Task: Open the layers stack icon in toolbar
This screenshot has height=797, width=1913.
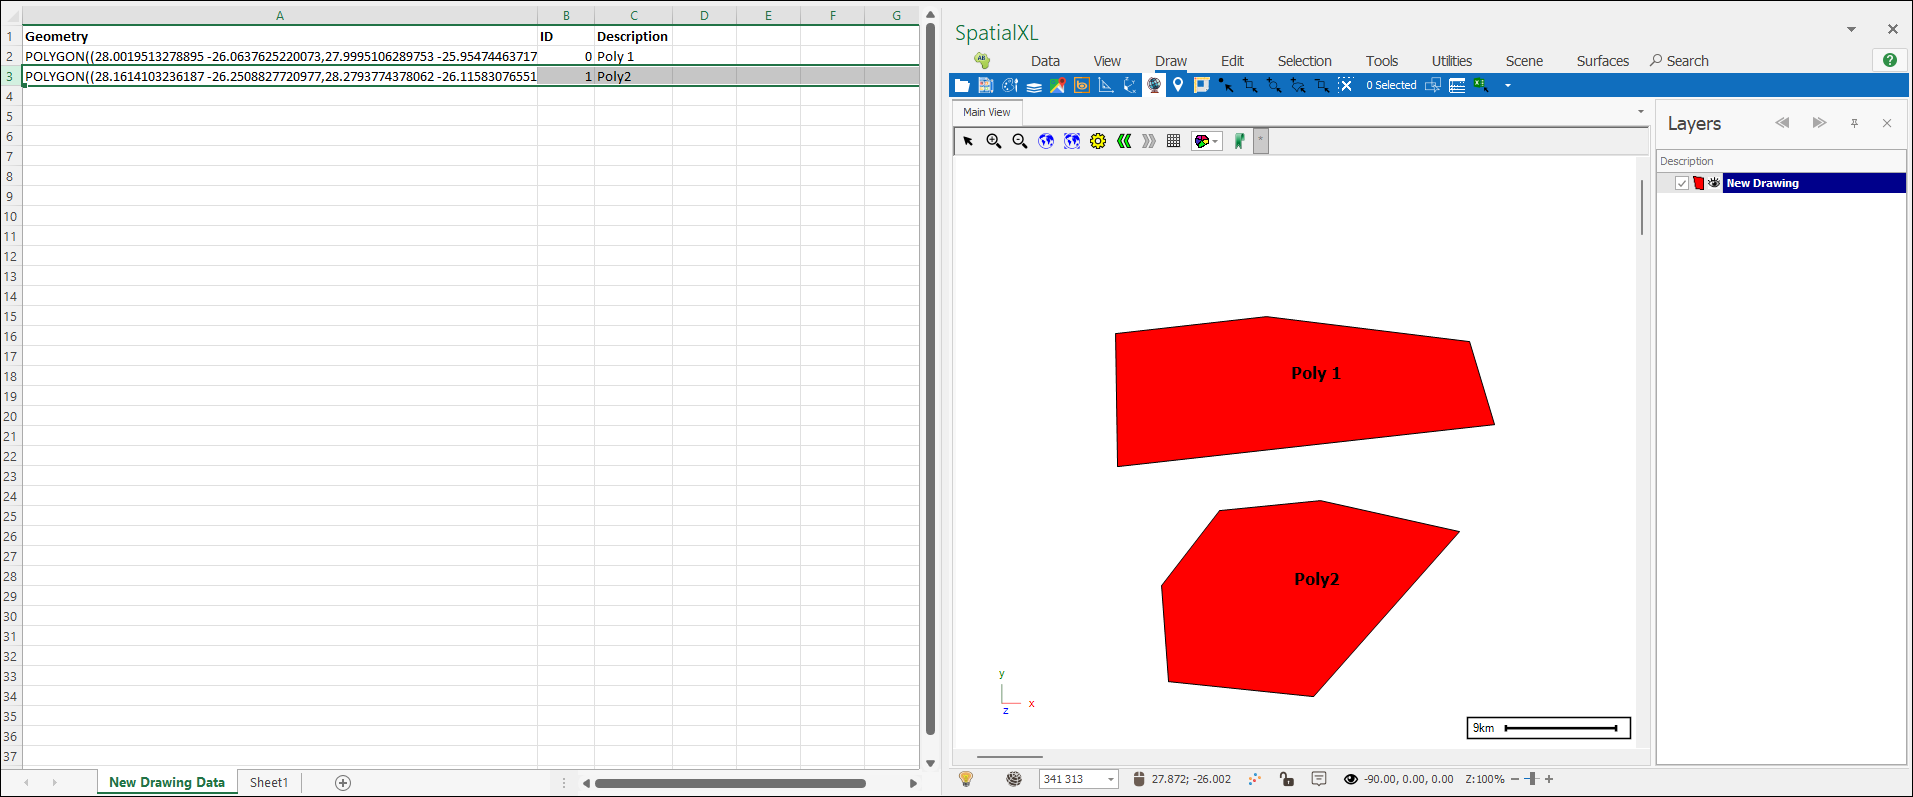Action: click(x=1034, y=86)
